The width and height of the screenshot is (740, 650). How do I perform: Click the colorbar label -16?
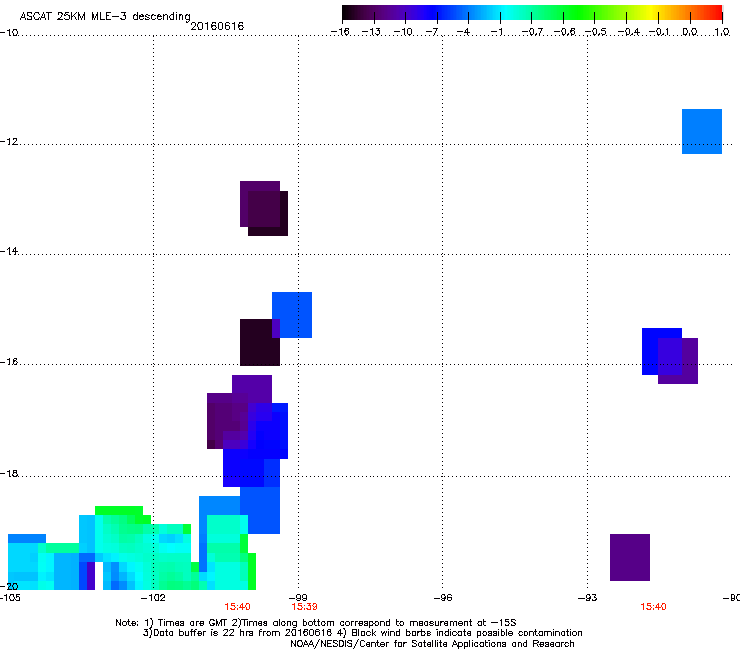coord(340,32)
